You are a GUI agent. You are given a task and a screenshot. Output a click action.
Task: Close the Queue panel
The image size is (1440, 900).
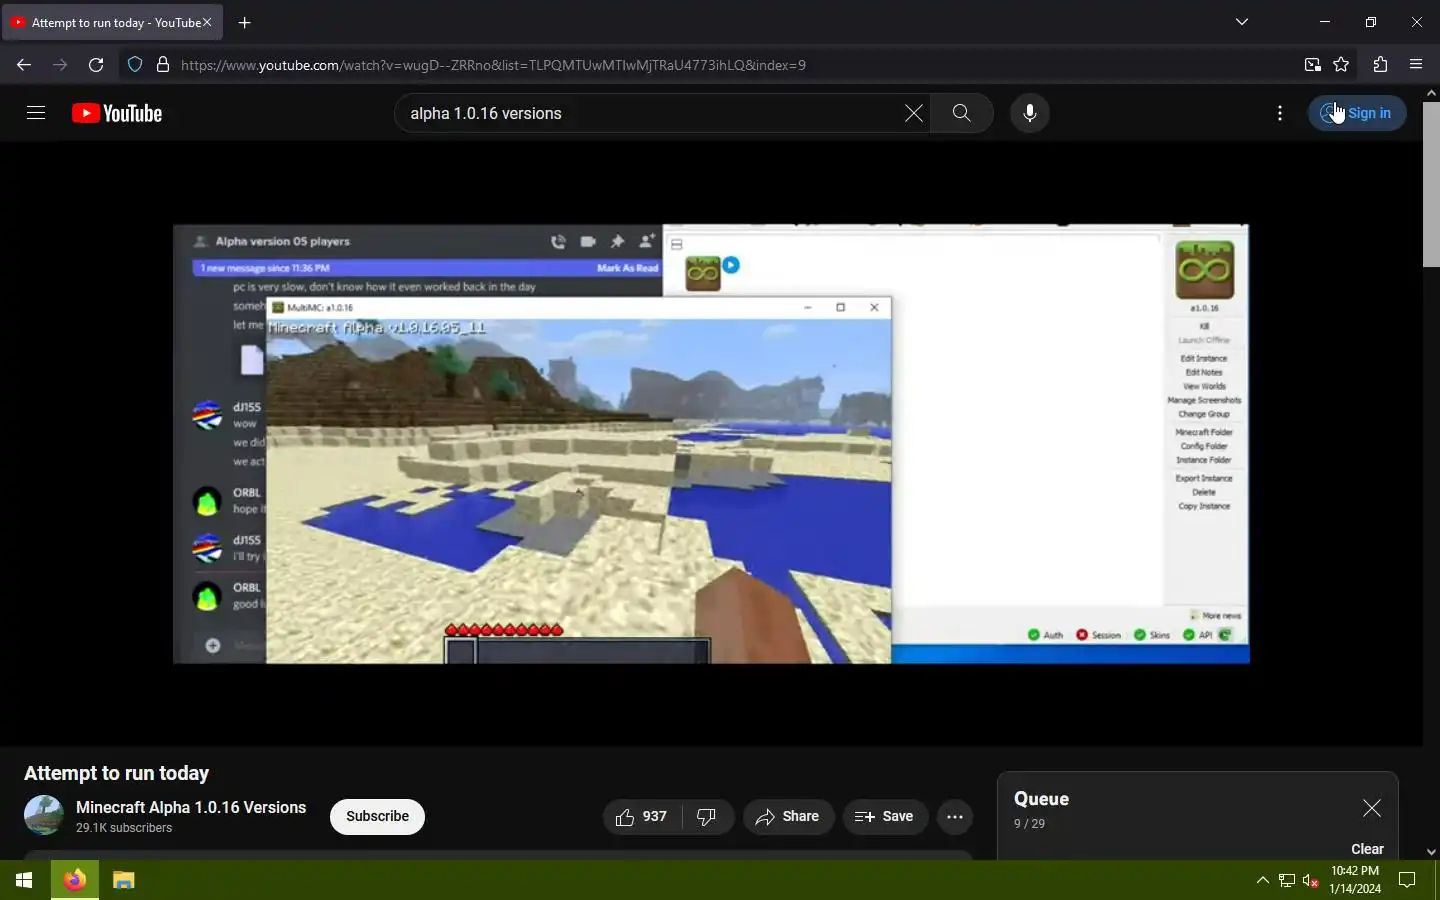pyautogui.click(x=1372, y=808)
